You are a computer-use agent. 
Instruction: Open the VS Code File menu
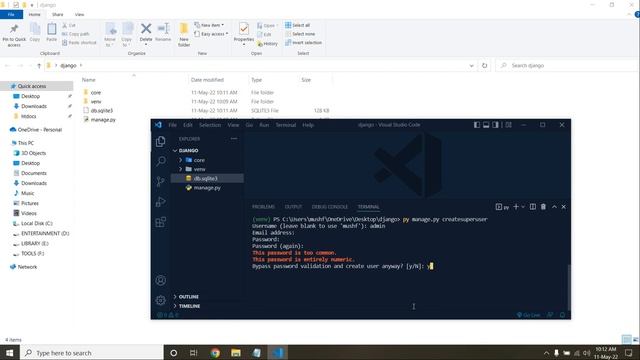[173, 125]
